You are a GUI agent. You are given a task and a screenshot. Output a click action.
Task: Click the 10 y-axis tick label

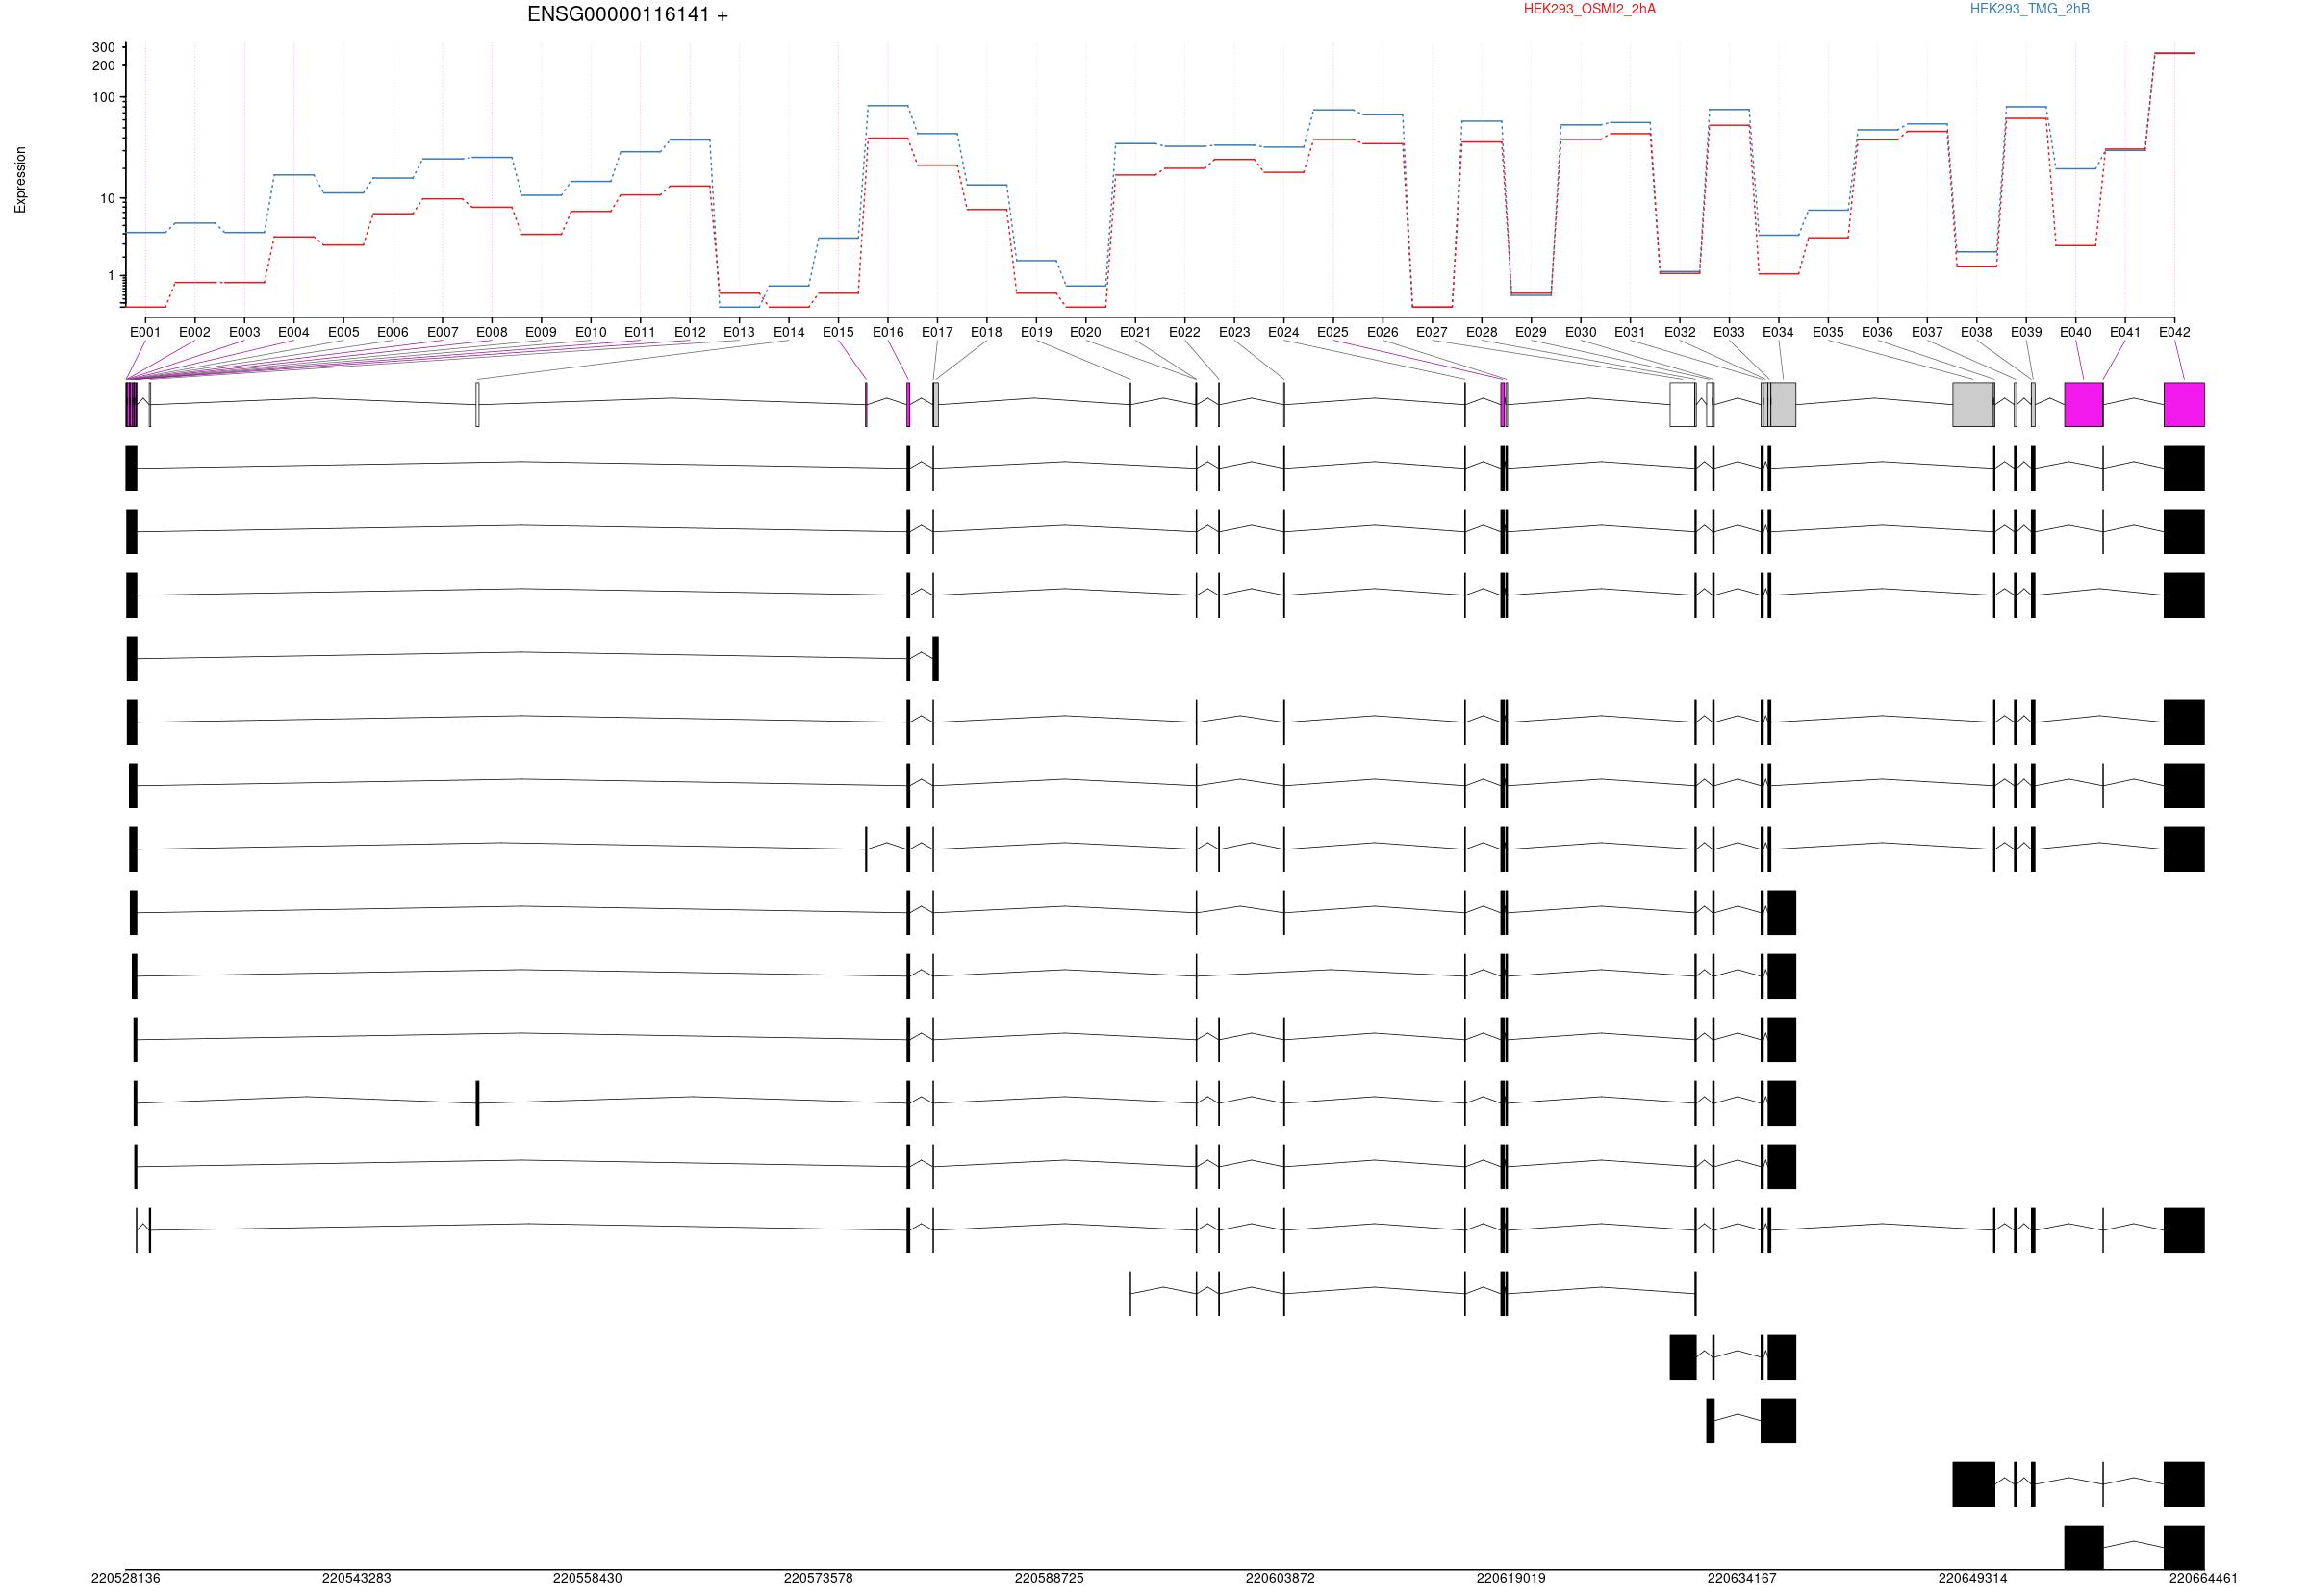107,199
